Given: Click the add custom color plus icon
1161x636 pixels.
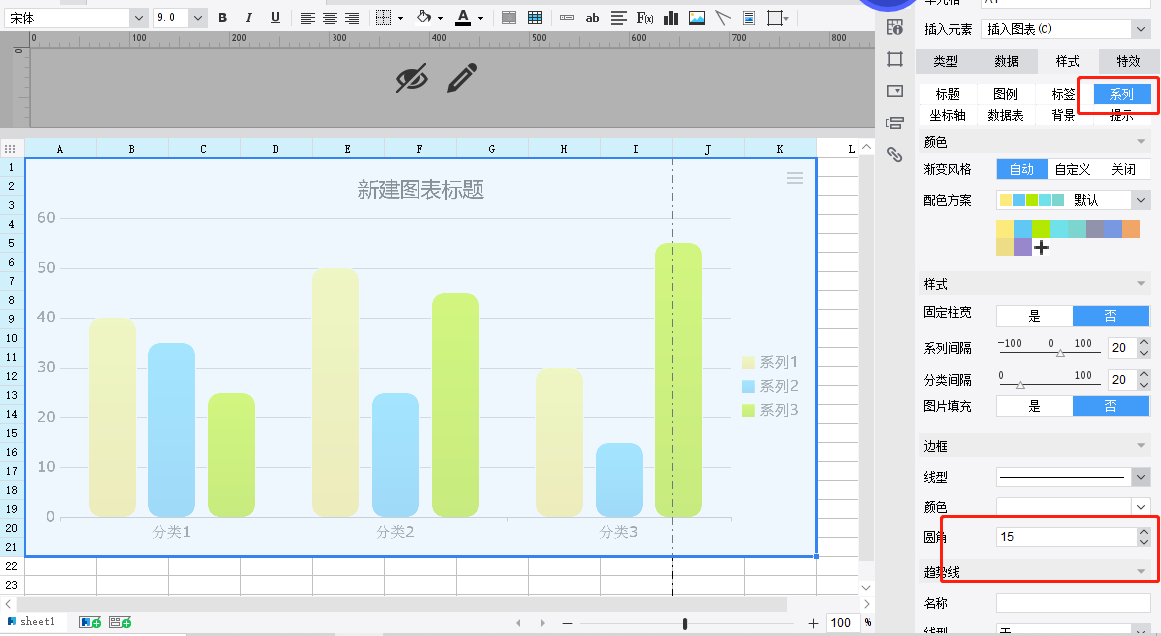Looking at the screenshot, I should coord(1041,247).
